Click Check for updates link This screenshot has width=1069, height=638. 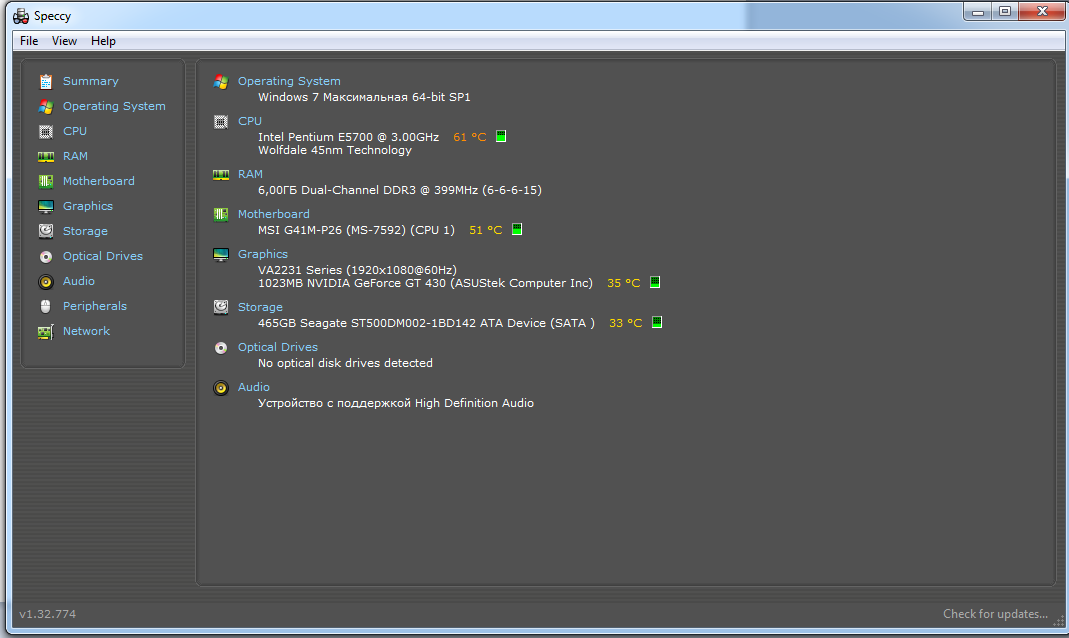tap(995, 614)
